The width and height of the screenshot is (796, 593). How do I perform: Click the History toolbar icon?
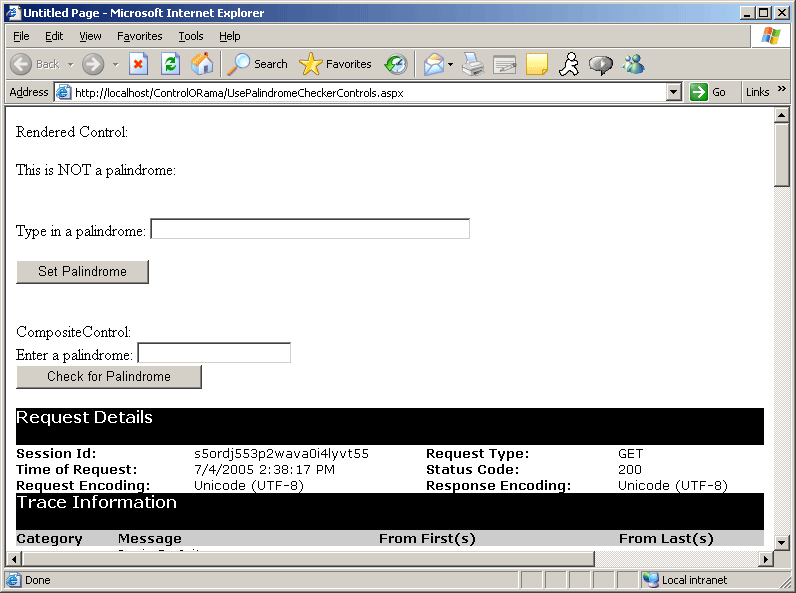pos(396,64)
